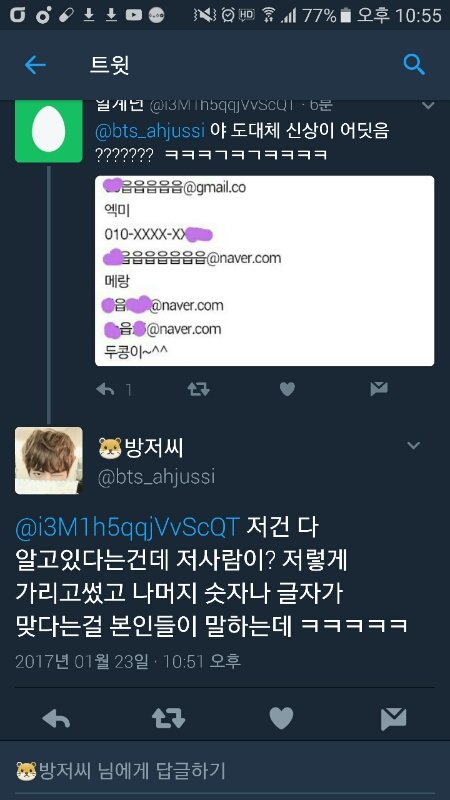Open chevron menu beside 방저씨 name
The width and height of the screenshot is (450, 800).
coord(413,445)
